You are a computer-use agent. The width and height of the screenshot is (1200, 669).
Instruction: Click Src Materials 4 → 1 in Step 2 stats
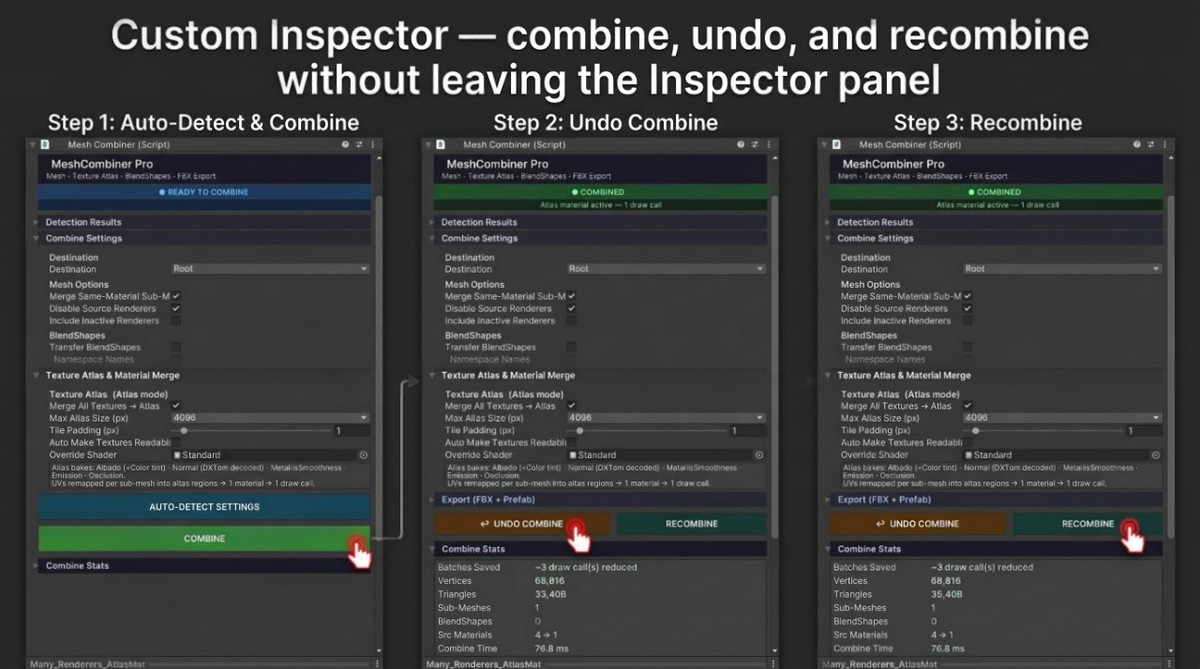coord(546,635)
